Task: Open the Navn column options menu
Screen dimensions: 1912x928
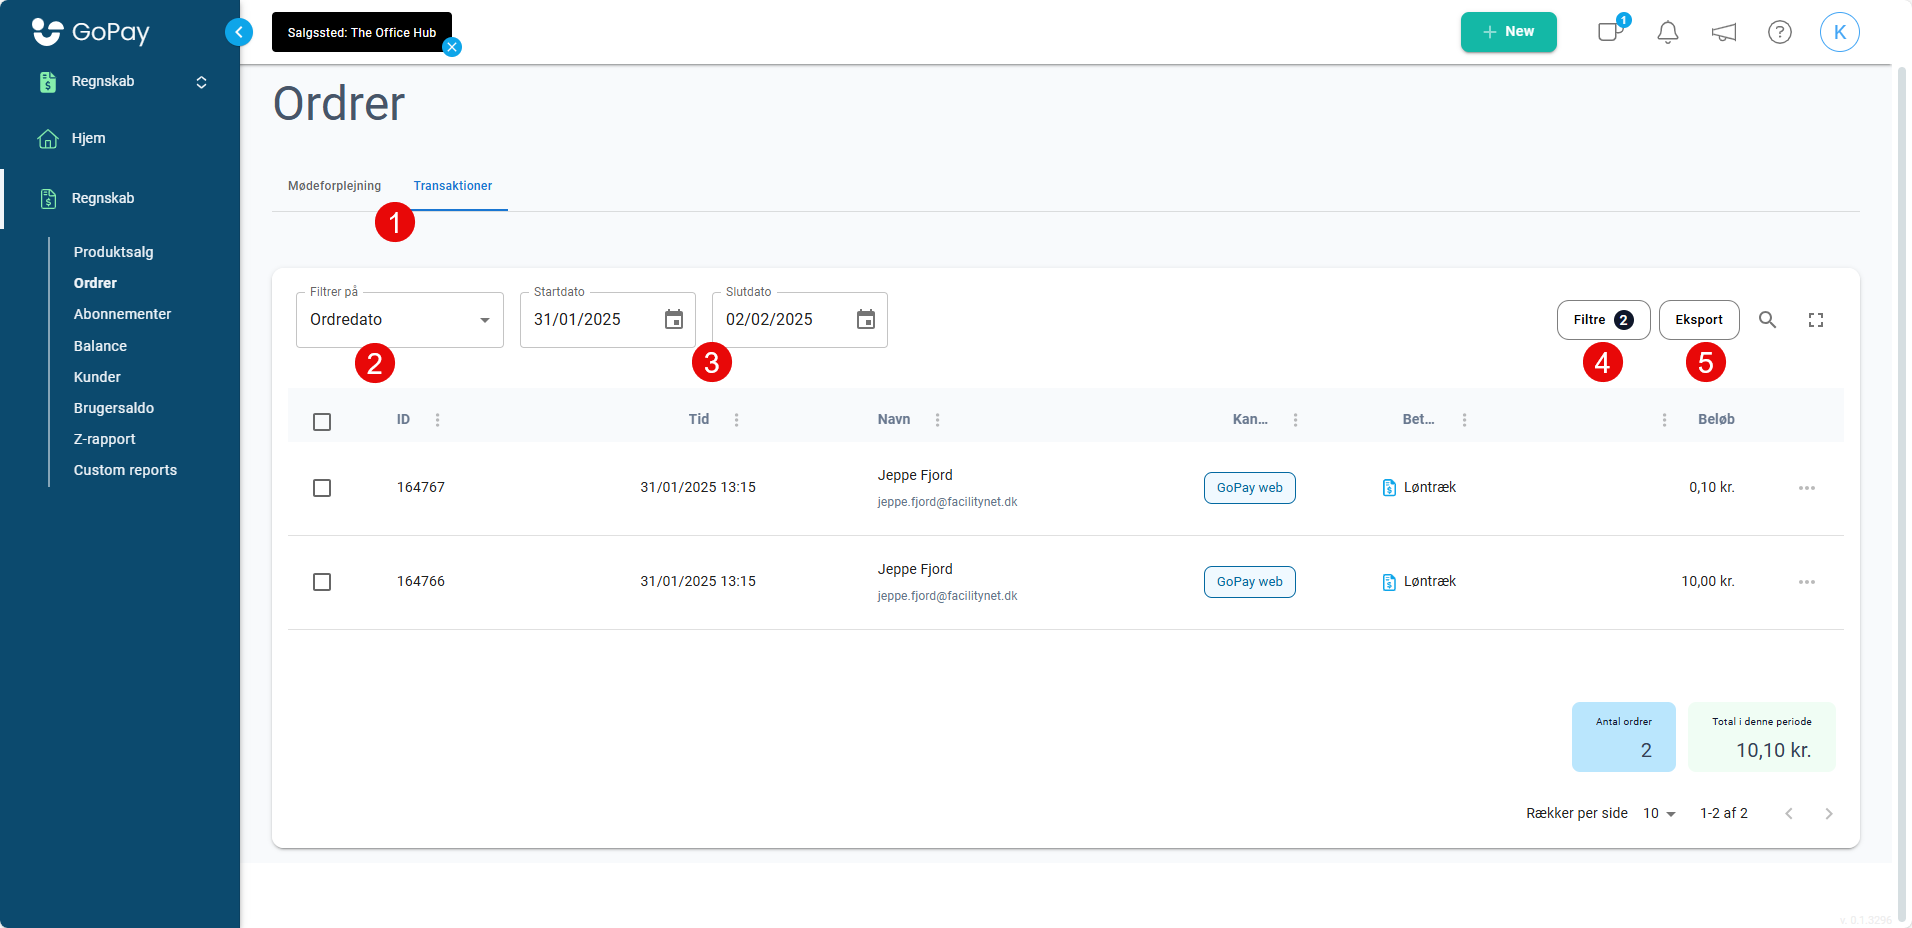Action: 938,420
